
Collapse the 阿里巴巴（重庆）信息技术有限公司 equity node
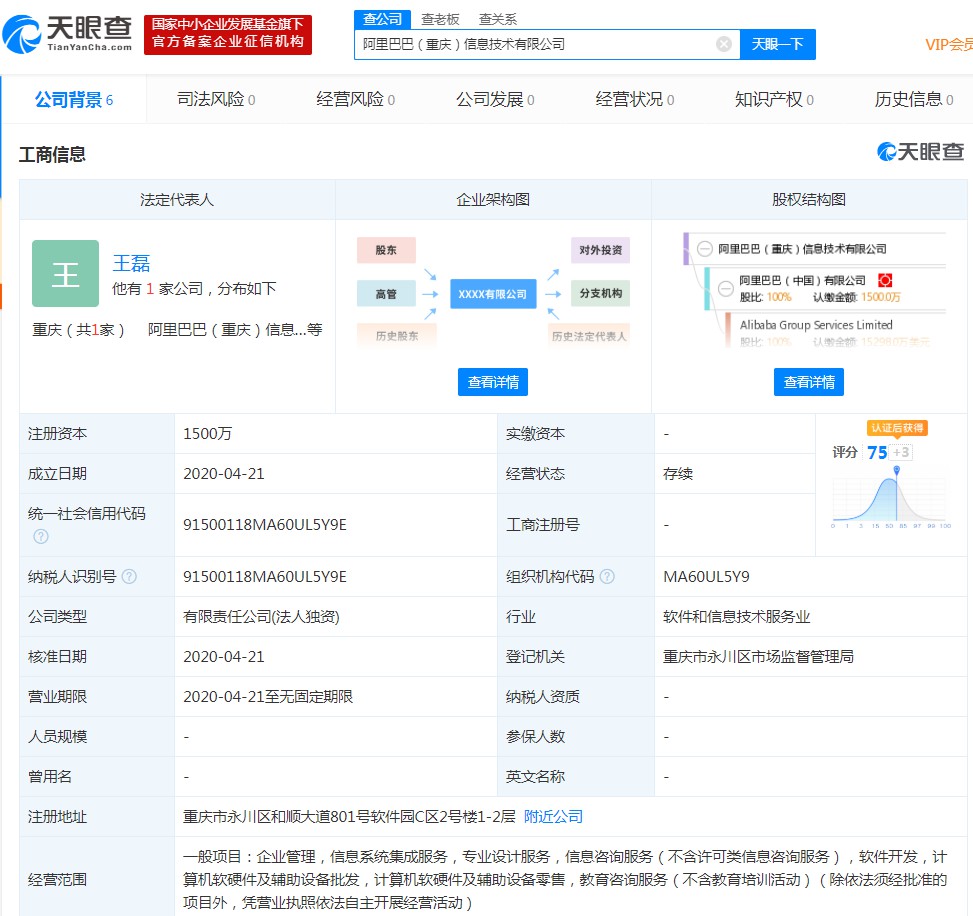click(705, 249)
